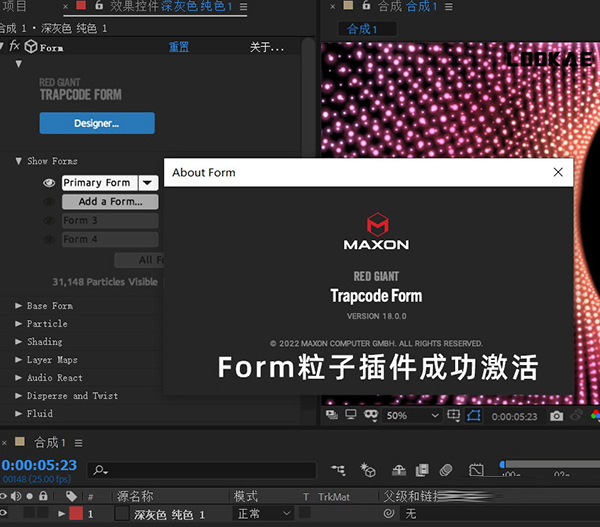The width and height of the screenshot is (600, 527).
Task: Expand the Audio React group
Action: pos(18,377)
